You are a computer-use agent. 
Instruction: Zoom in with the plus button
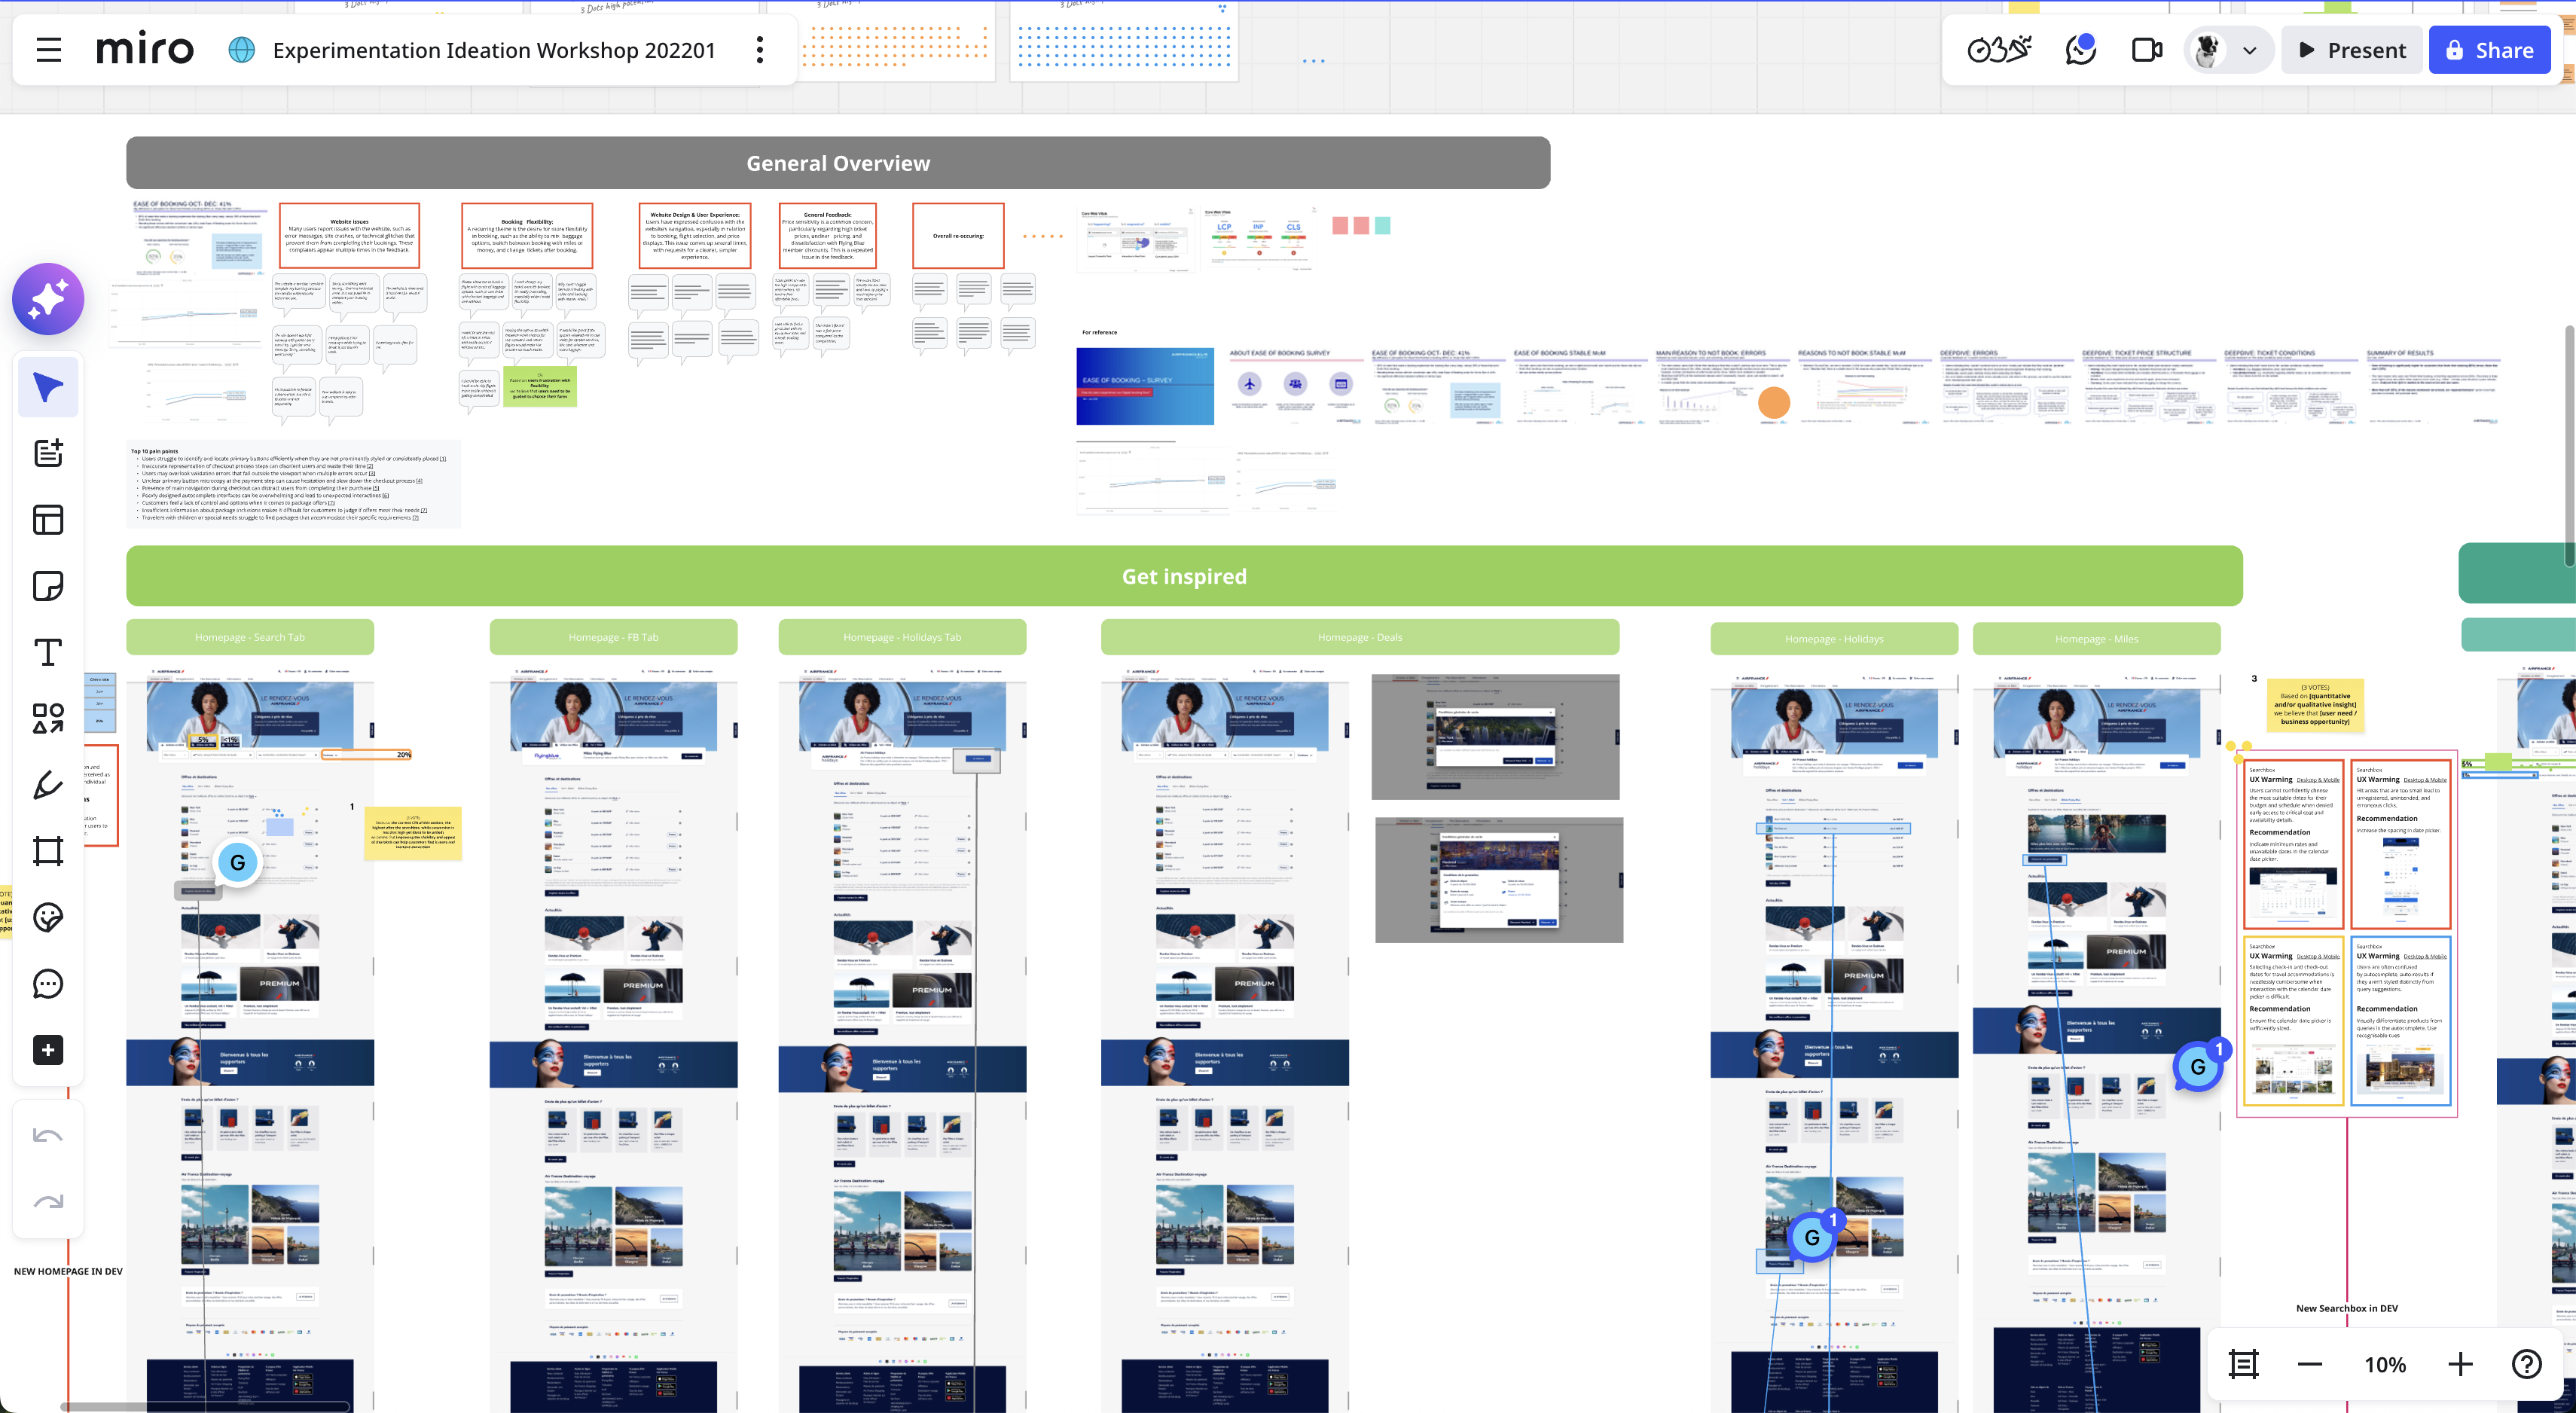[2460, 1364]
